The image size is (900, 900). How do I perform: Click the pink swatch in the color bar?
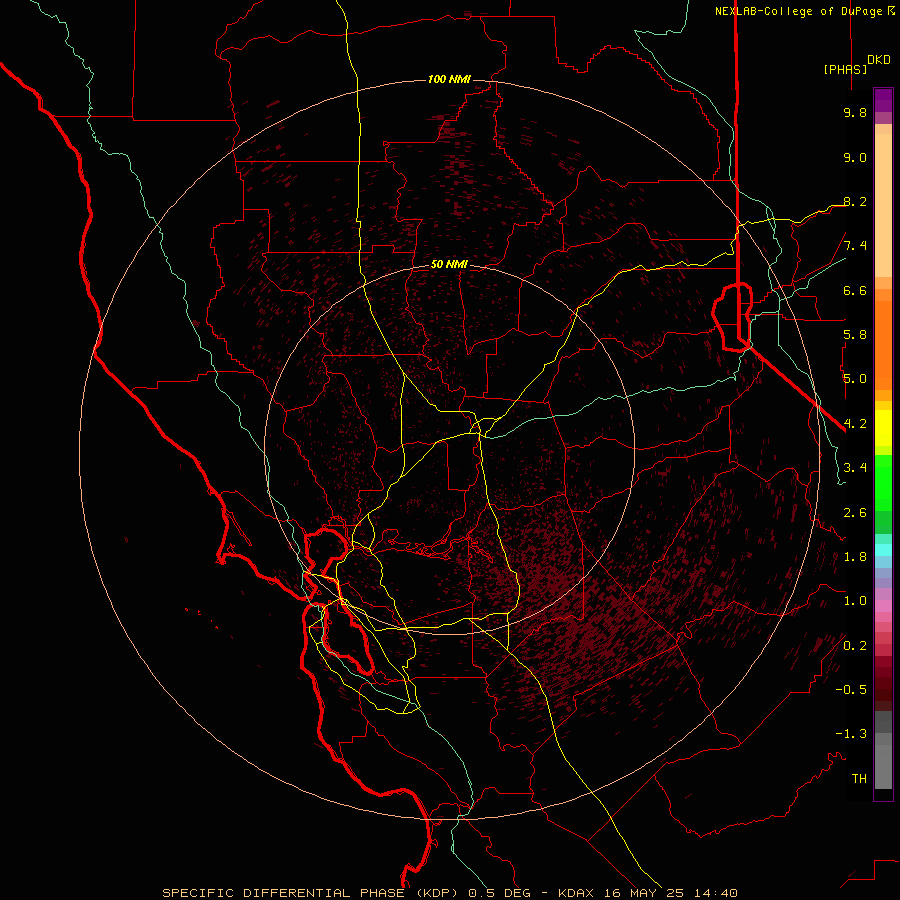(x=883, y=606)
